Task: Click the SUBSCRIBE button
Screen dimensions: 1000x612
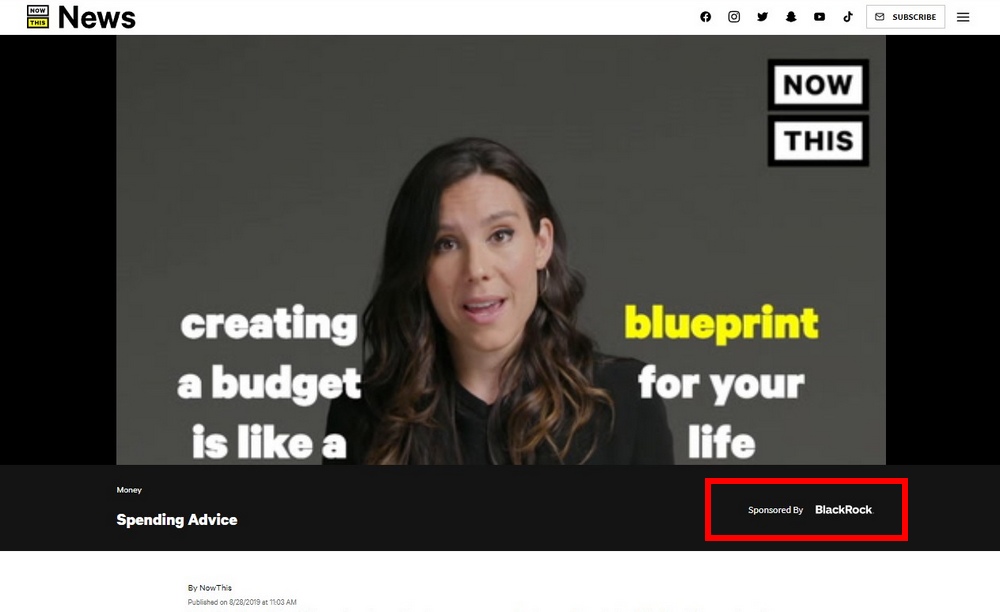Action: coord(905,17)
